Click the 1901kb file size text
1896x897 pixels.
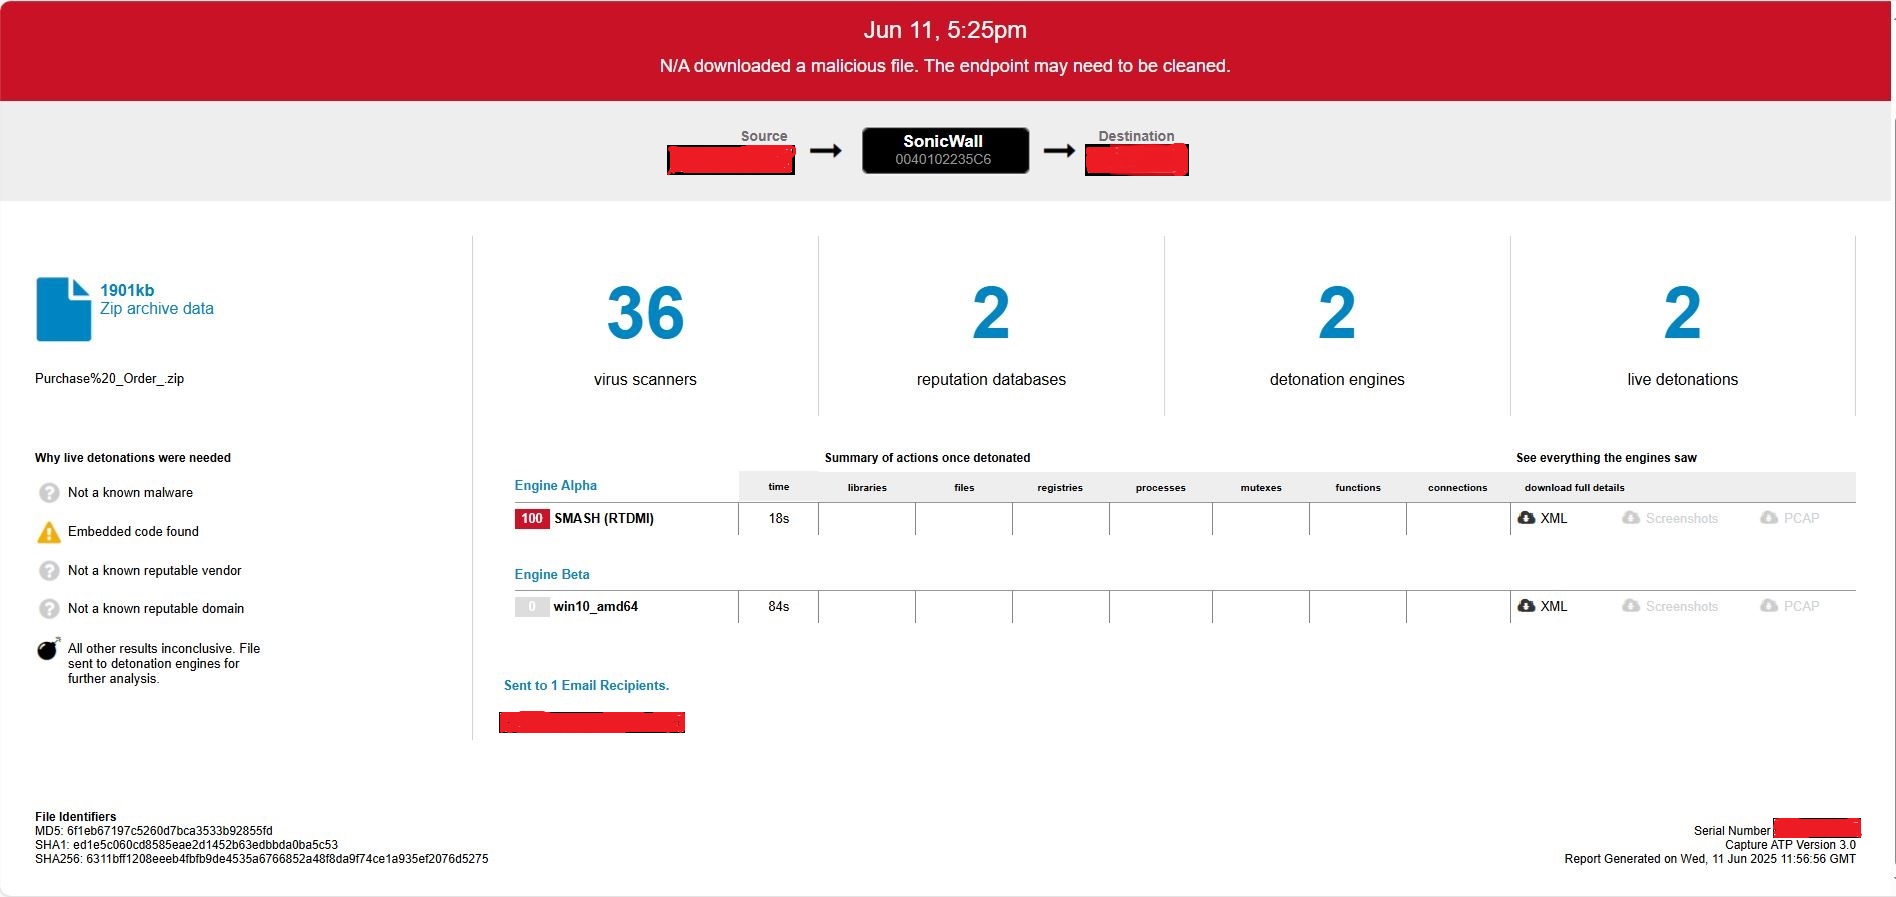point(127,291)
